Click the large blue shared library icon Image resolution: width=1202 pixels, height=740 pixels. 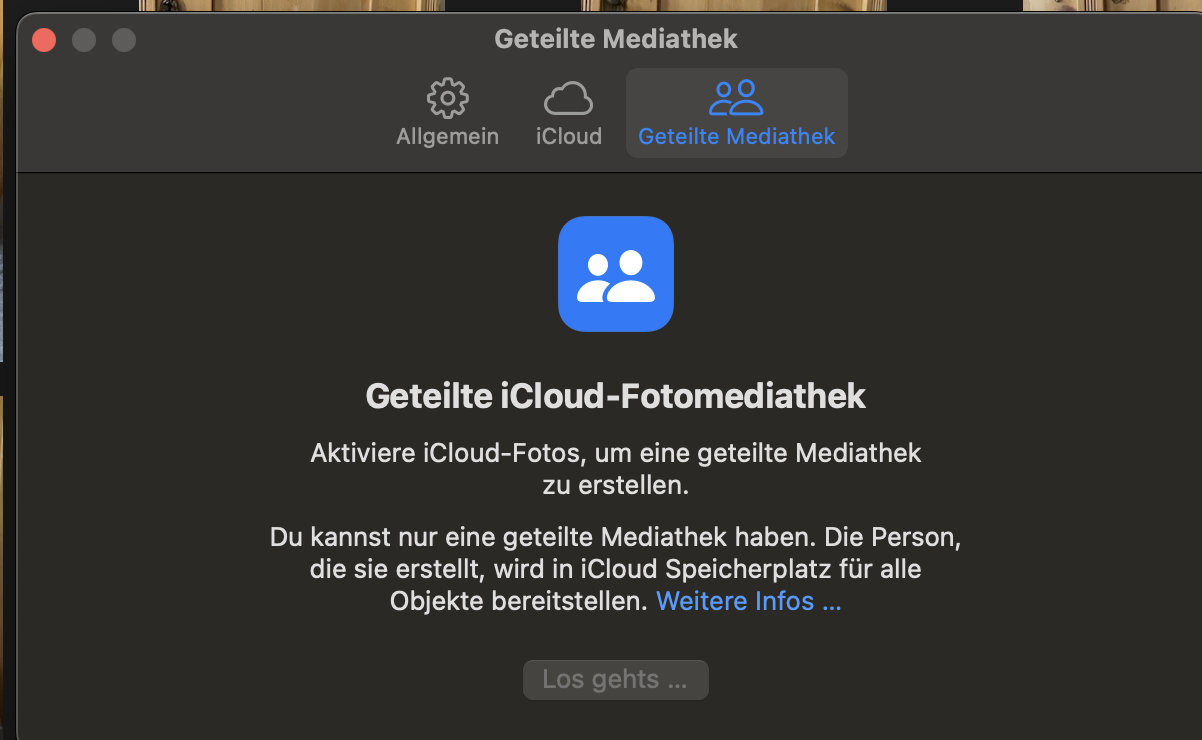(616, 274)
